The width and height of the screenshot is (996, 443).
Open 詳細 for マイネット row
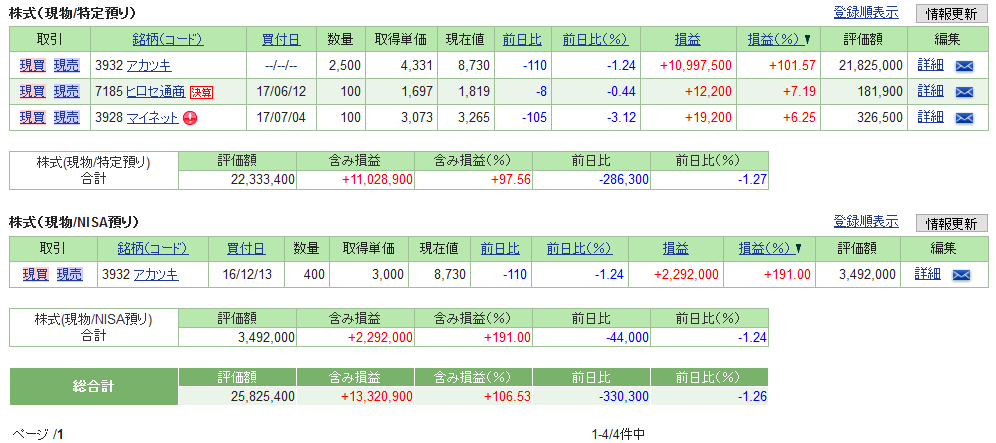pos(931,118)
